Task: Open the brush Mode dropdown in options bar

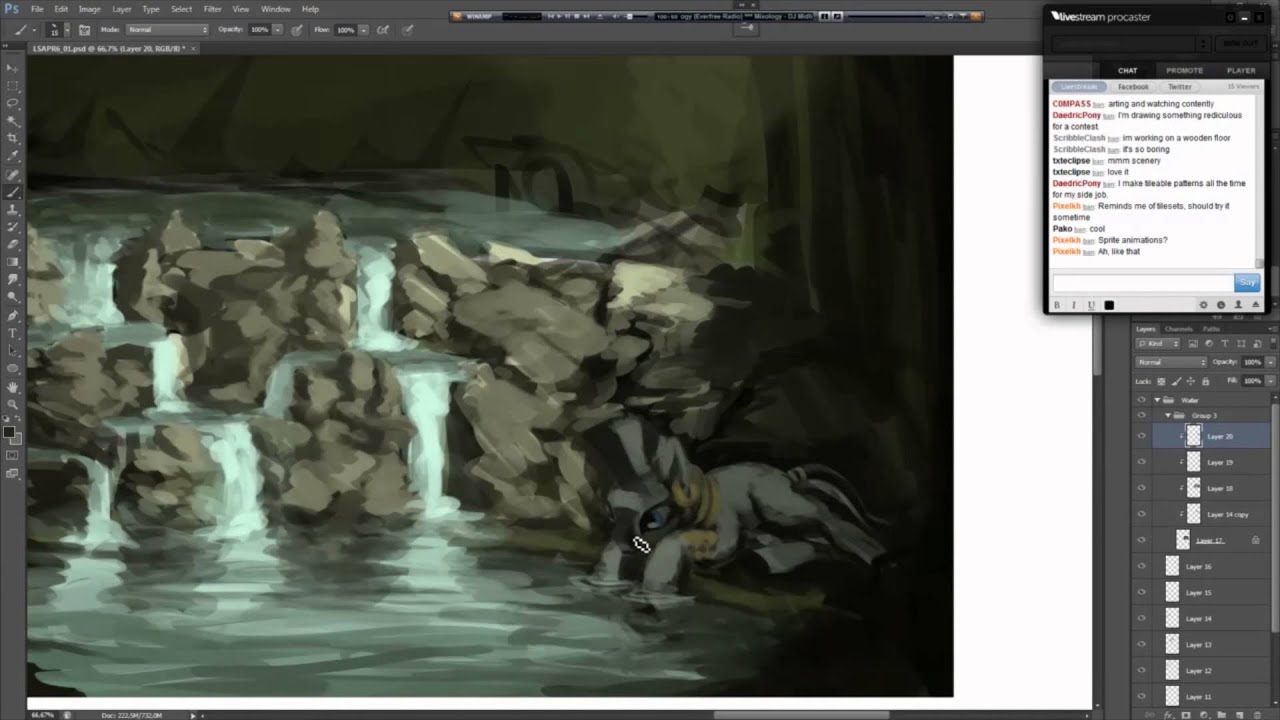Action: [x=167, y=30]
